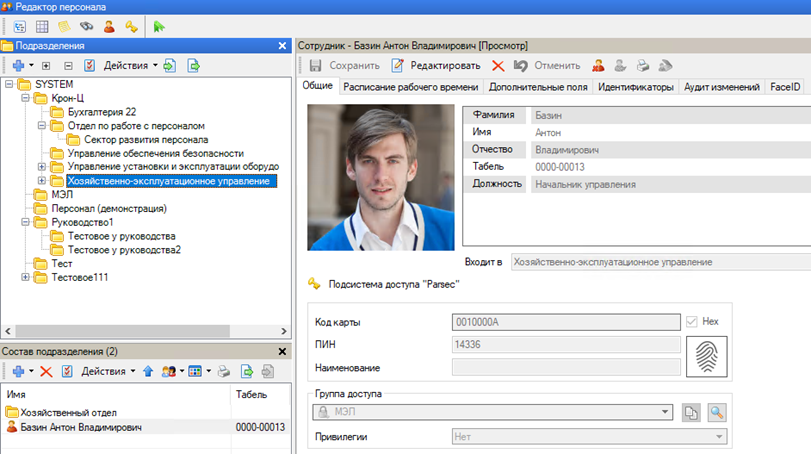Click the blue up arrow in Состав подразделения

coord(148,371)
